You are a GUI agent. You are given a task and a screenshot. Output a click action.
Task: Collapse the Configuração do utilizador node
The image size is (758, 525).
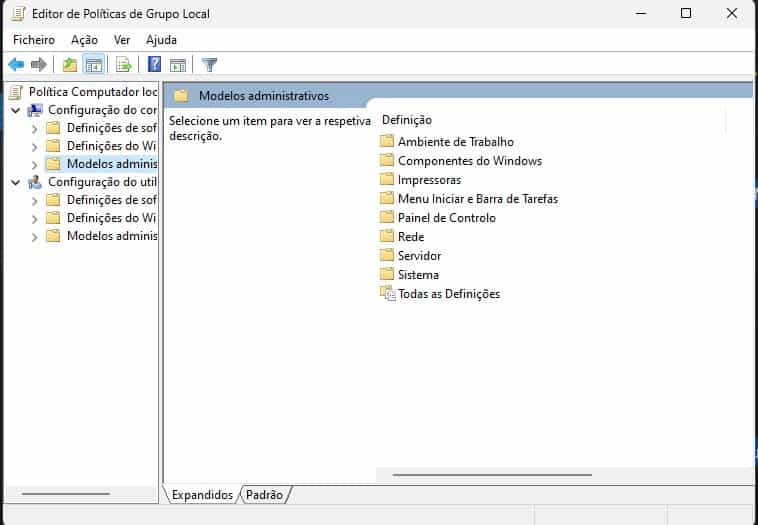(16, 182)
